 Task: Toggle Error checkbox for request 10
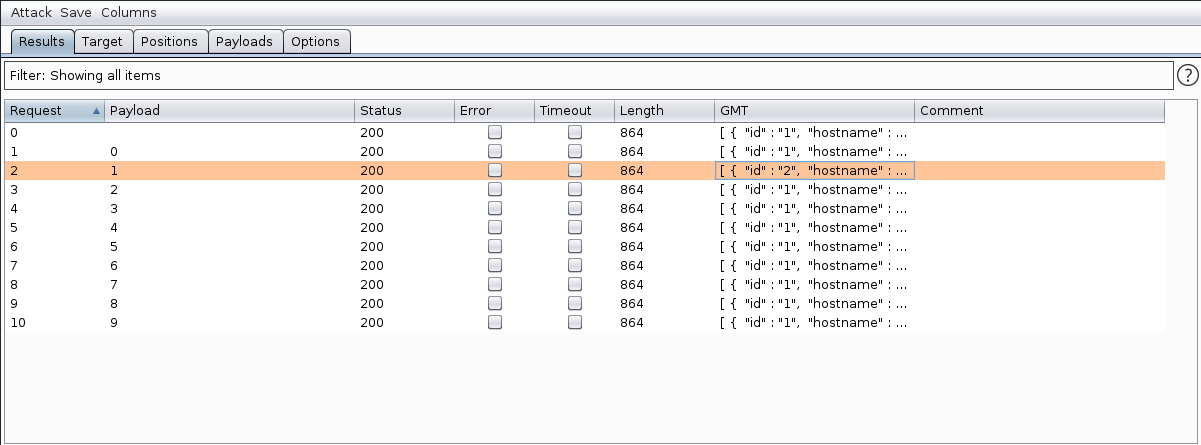pos(495,322)
